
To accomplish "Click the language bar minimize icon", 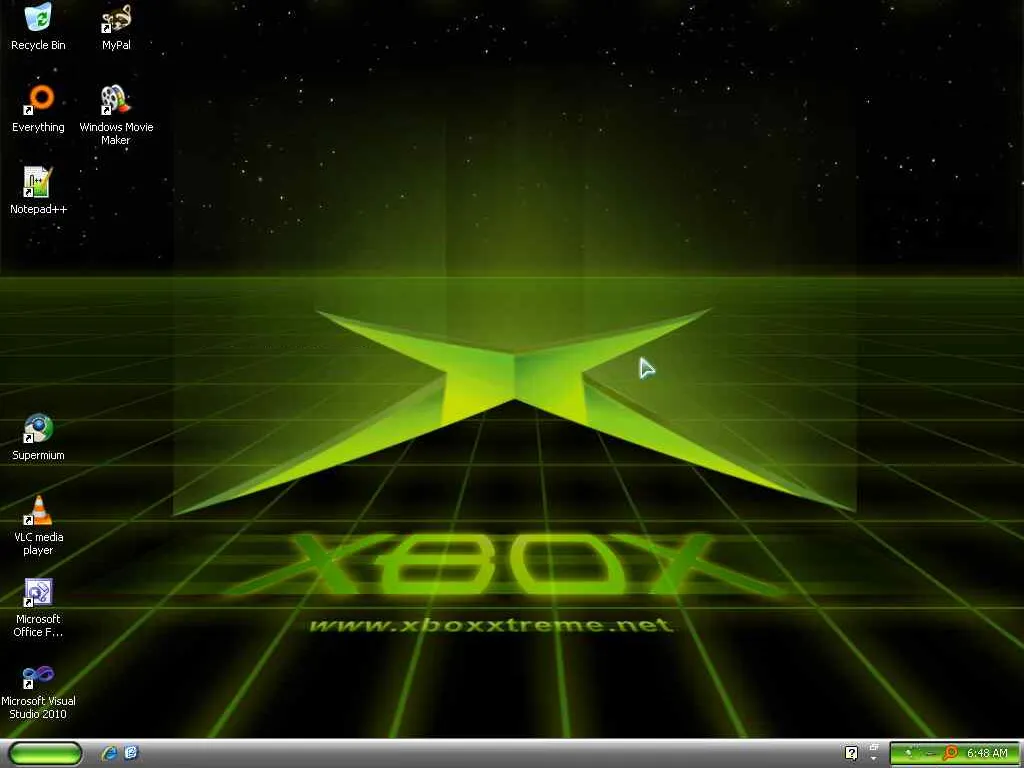I will pos(874,747).
